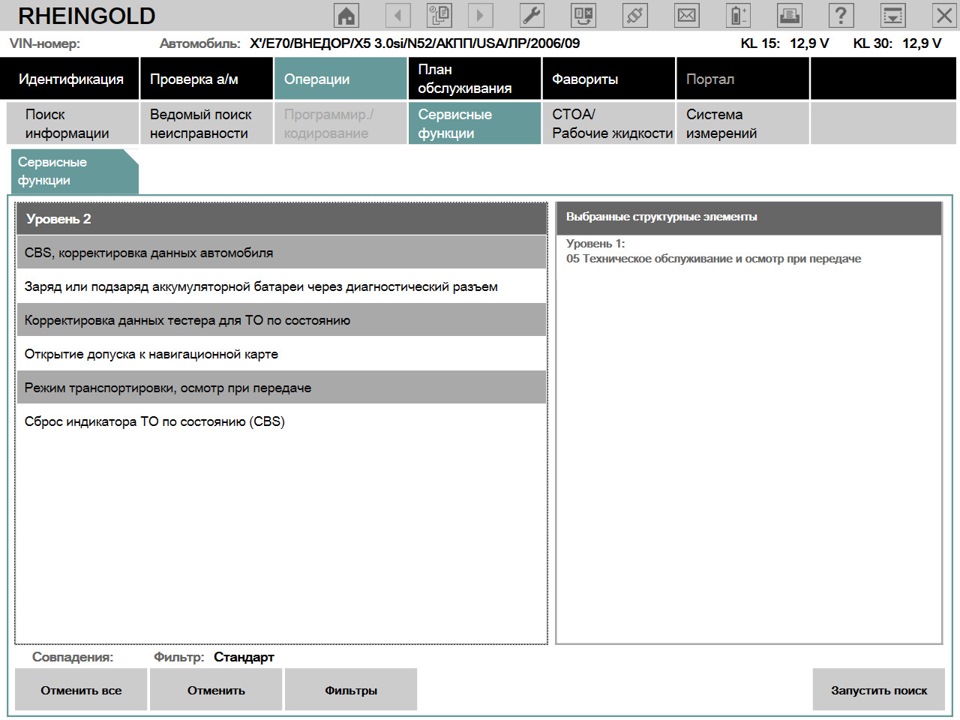Open the Фильтры button
Image resolution: width=960 pixels, height=720 pixels.
[351, 689]
